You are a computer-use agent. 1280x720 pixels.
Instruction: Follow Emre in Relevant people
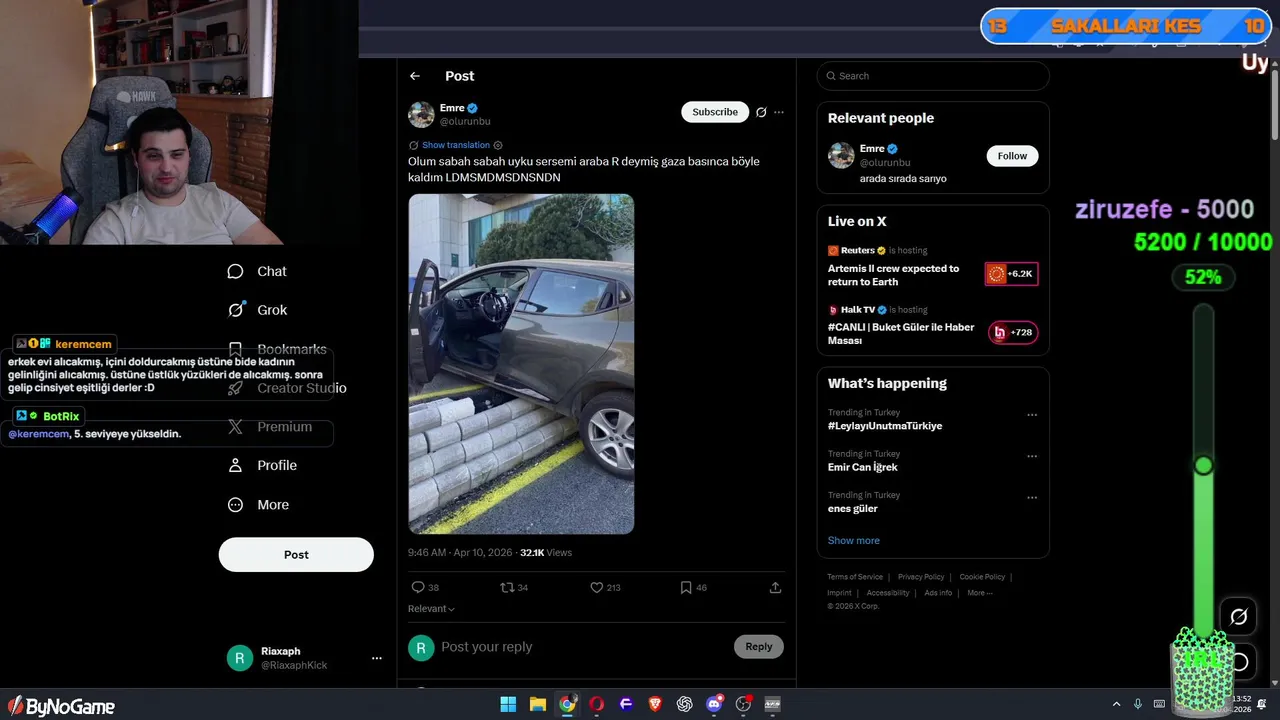click(x=1012, y=156)
